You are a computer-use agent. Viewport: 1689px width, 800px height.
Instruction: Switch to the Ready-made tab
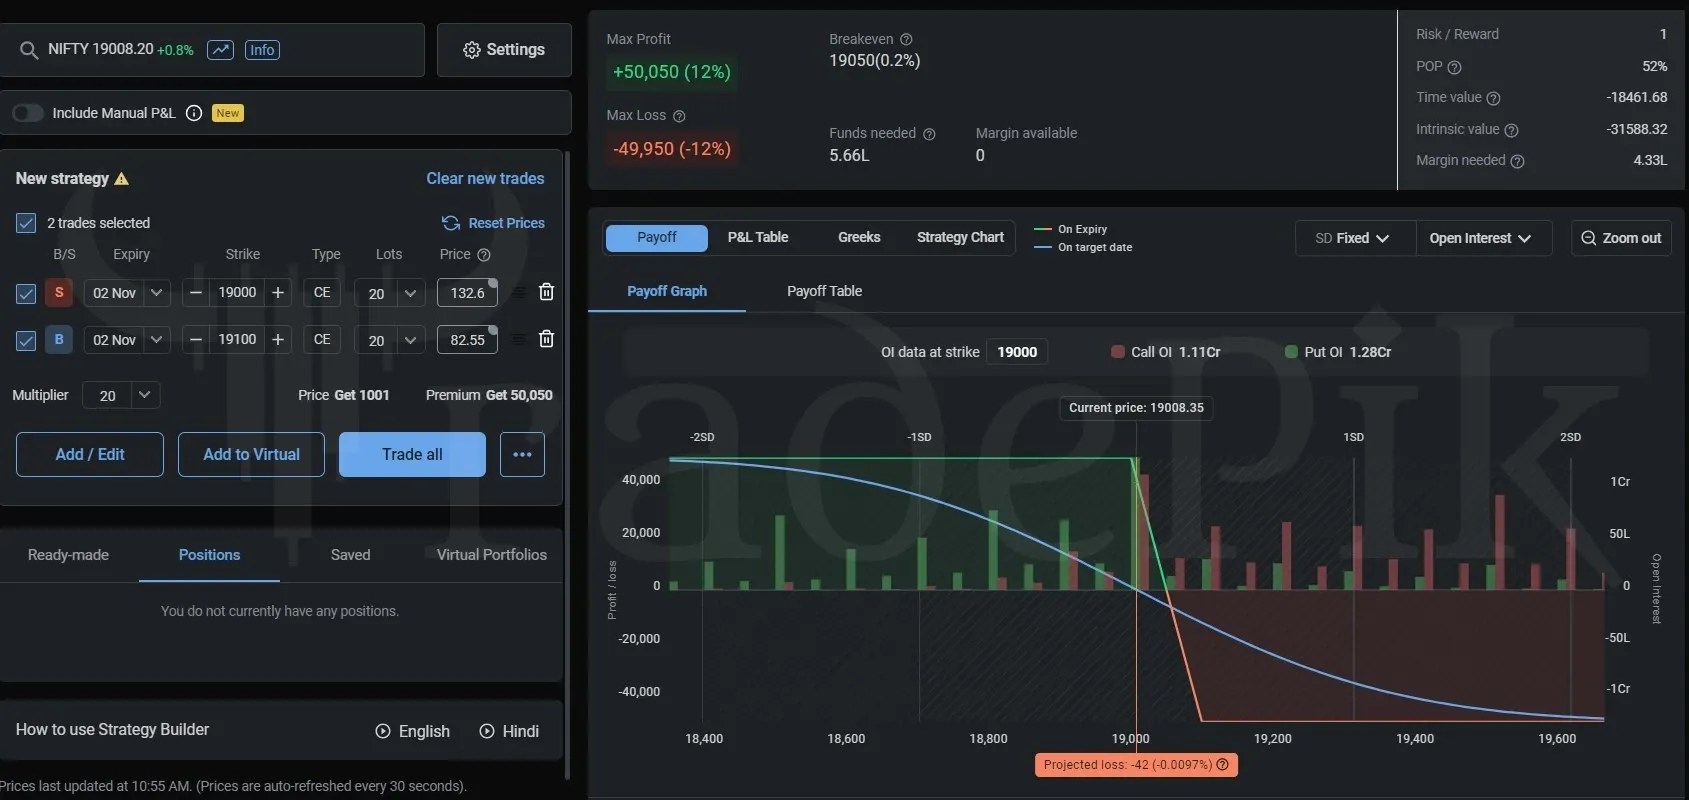click(x=68, y=555)
